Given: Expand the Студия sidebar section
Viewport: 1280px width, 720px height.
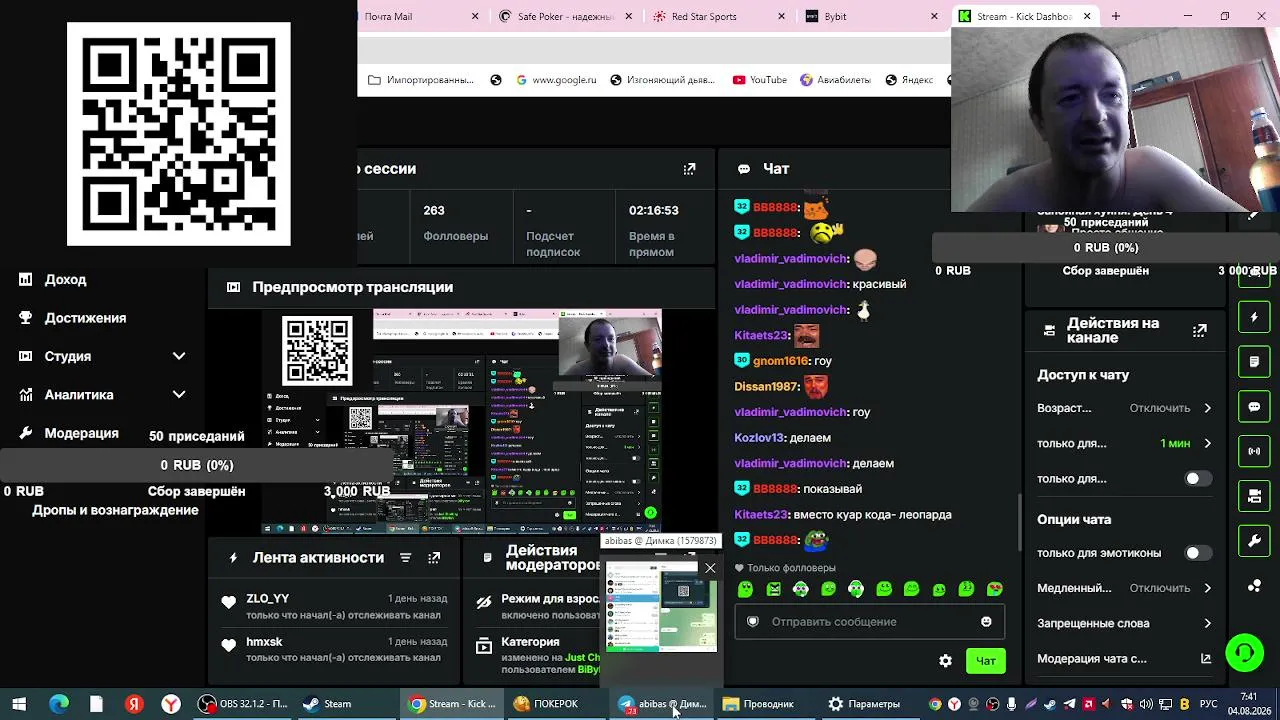Looking at the screenshot, I should [179, 356].
